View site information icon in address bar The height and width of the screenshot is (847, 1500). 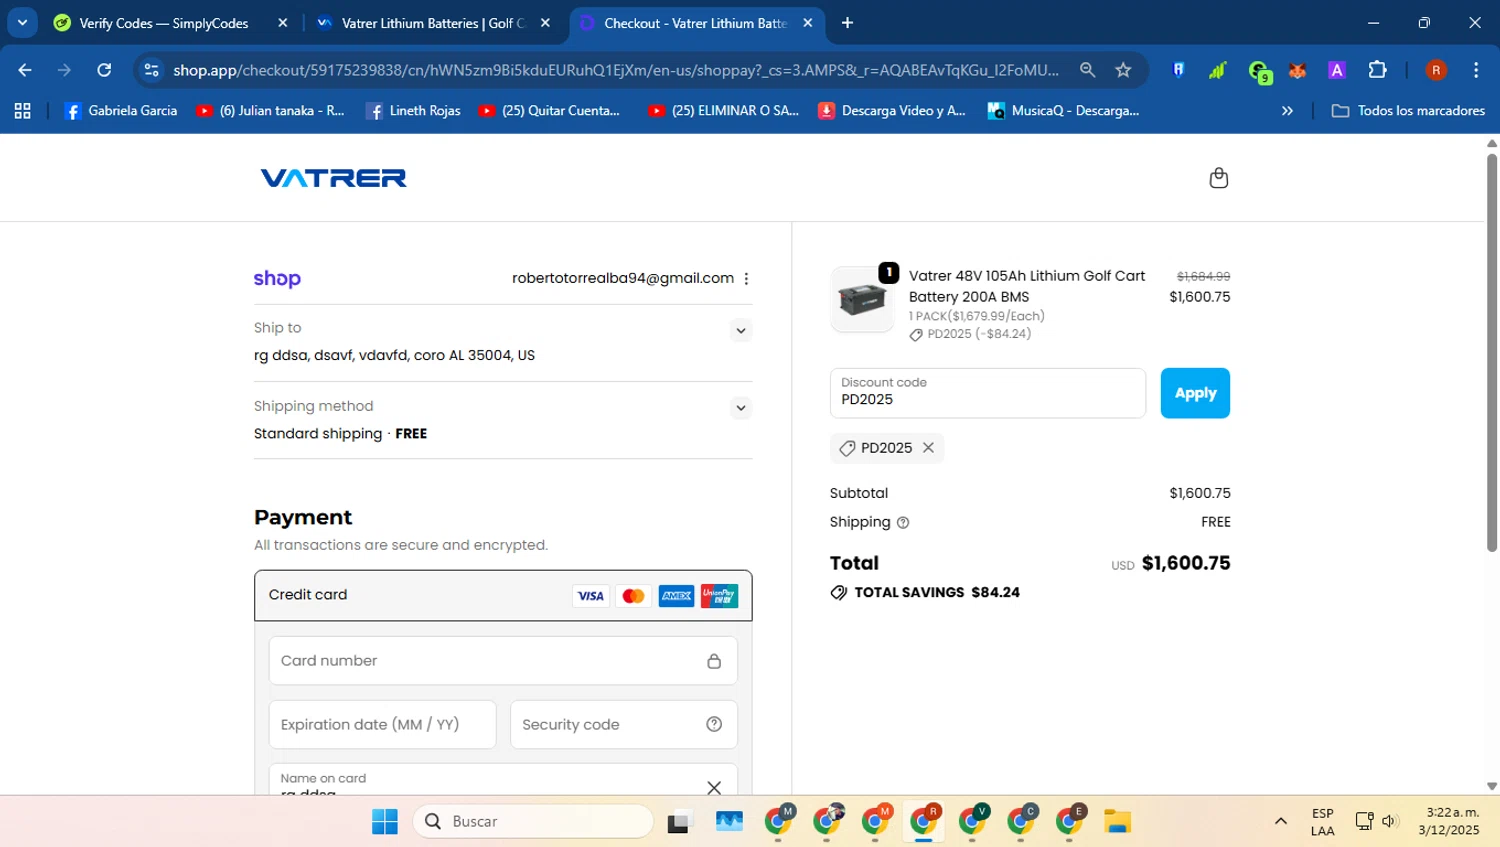pyautogui.click(x=151, y=70)
